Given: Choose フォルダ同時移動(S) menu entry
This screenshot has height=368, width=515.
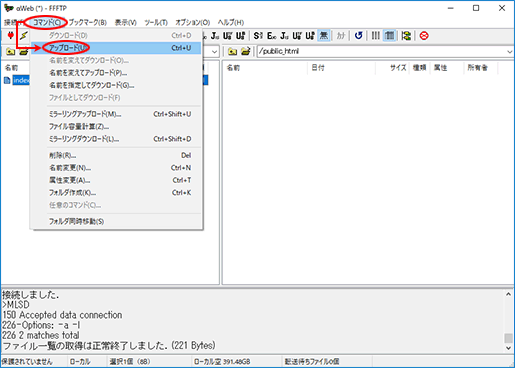Looking at the screenshot, I should [116, 221].
